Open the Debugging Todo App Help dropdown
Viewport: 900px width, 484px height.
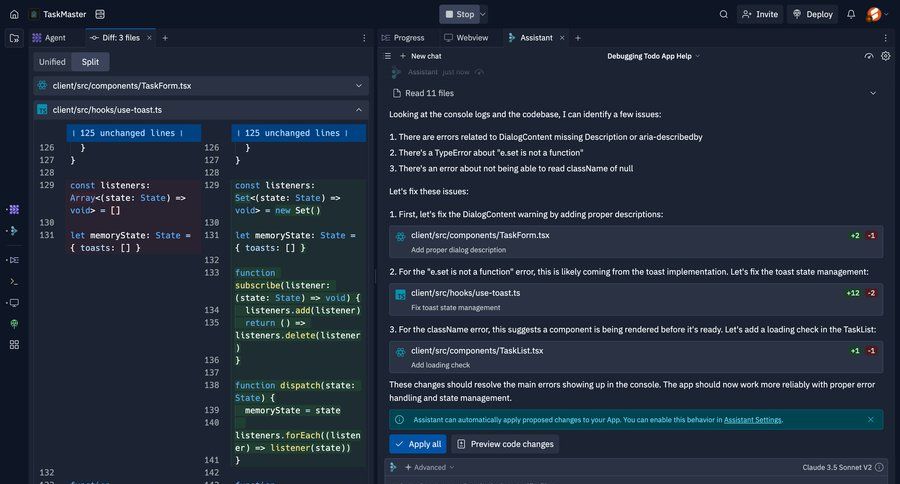[654, 56]
